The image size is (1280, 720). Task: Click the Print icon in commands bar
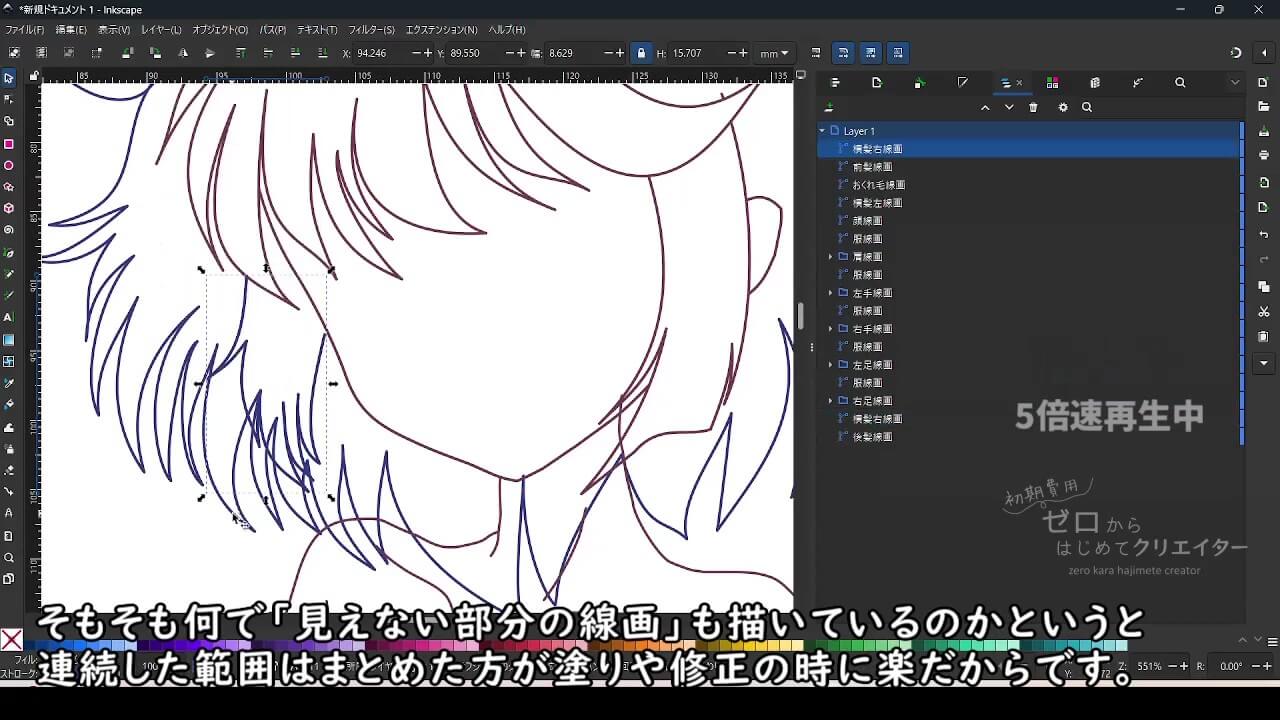click(x=1264, y=155)
